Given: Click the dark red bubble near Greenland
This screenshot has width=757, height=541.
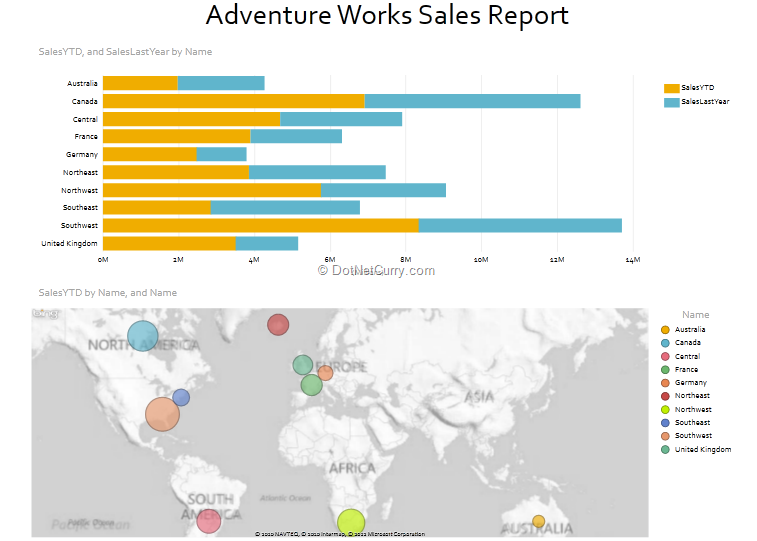Looking at the screenshot, I should 278,324.
